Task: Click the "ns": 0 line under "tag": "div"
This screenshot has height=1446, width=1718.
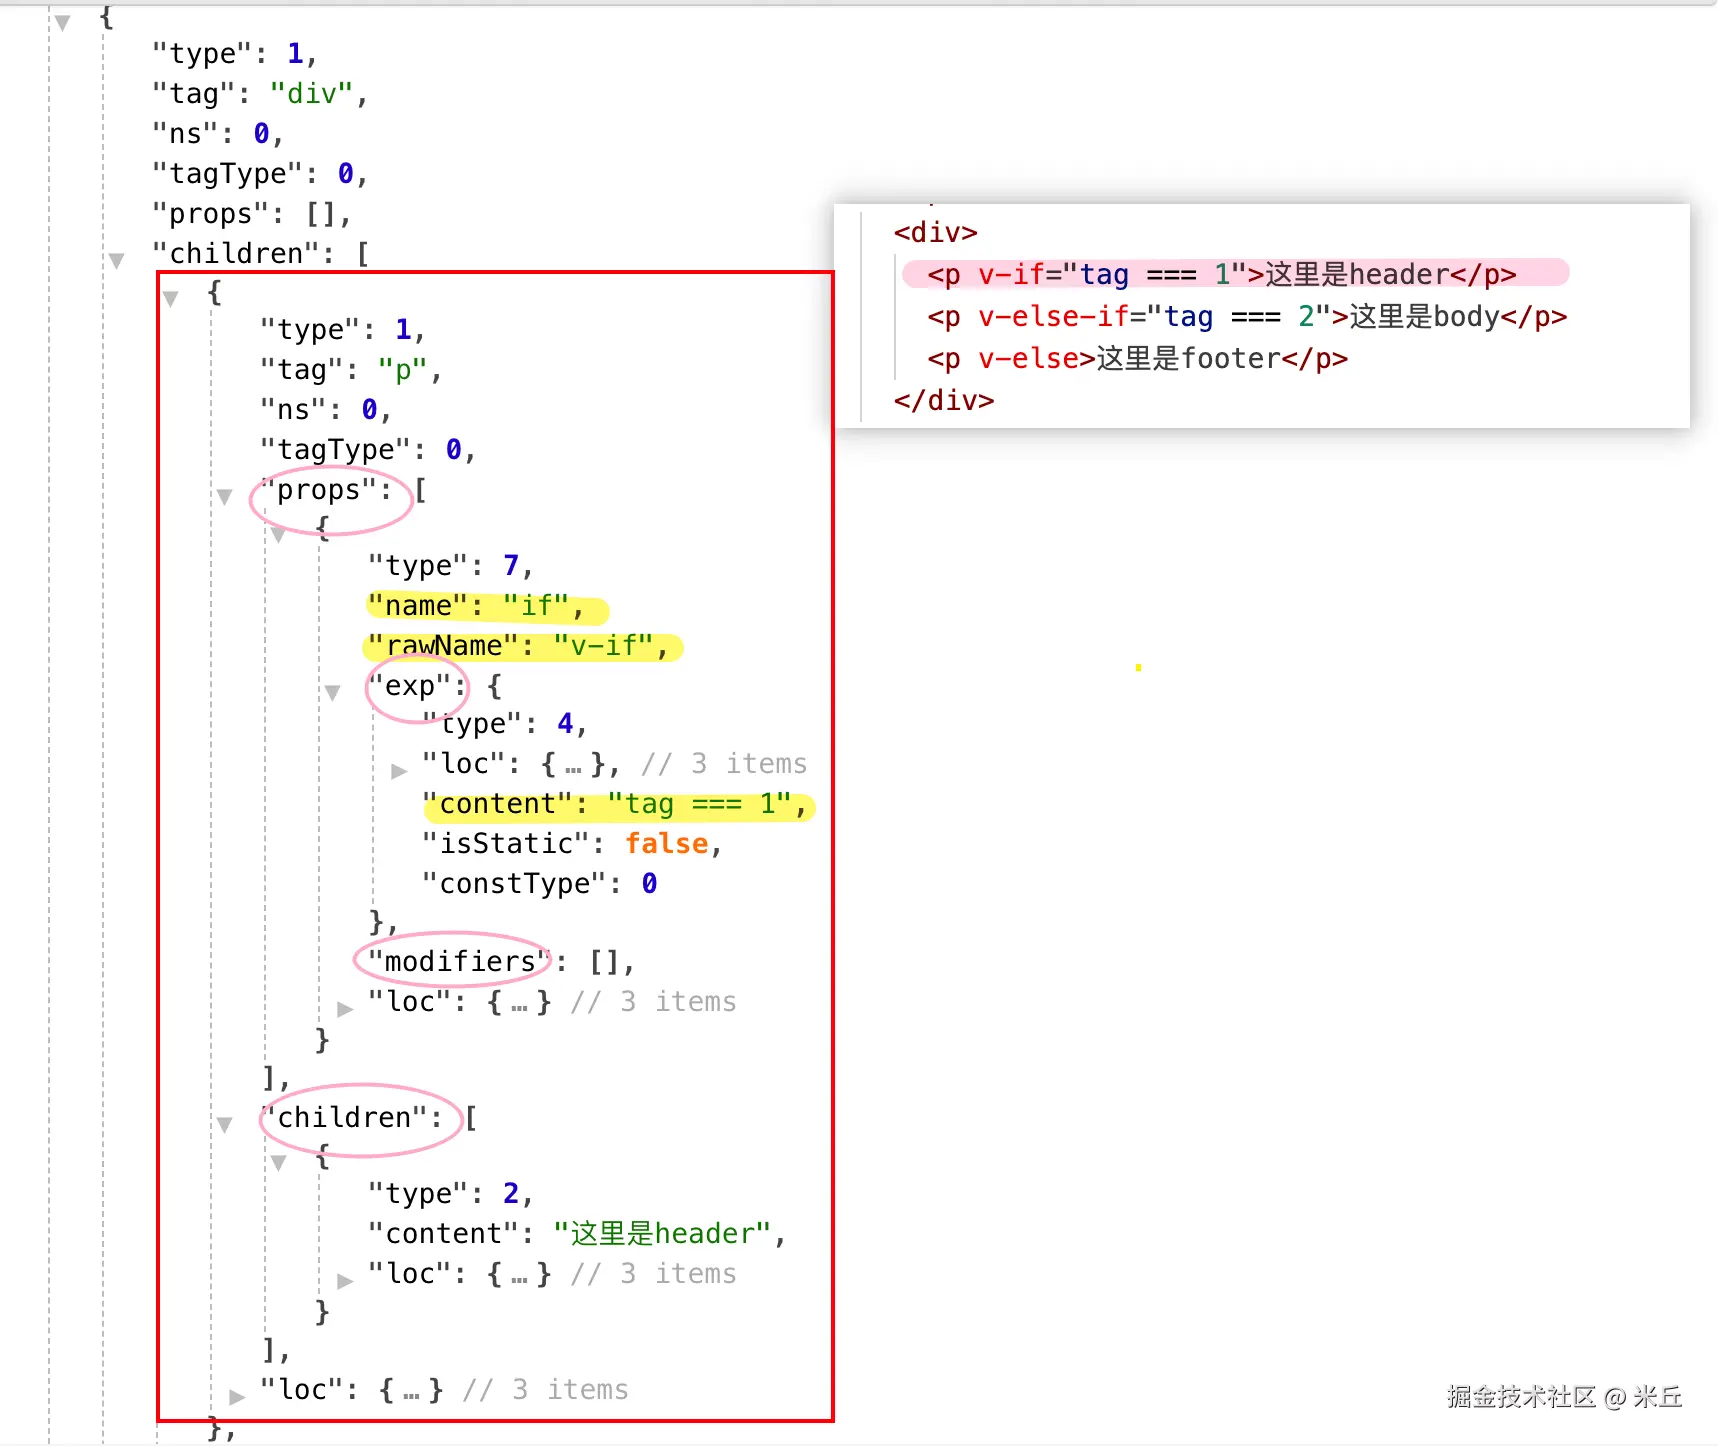Action: [x=218, y=133]
